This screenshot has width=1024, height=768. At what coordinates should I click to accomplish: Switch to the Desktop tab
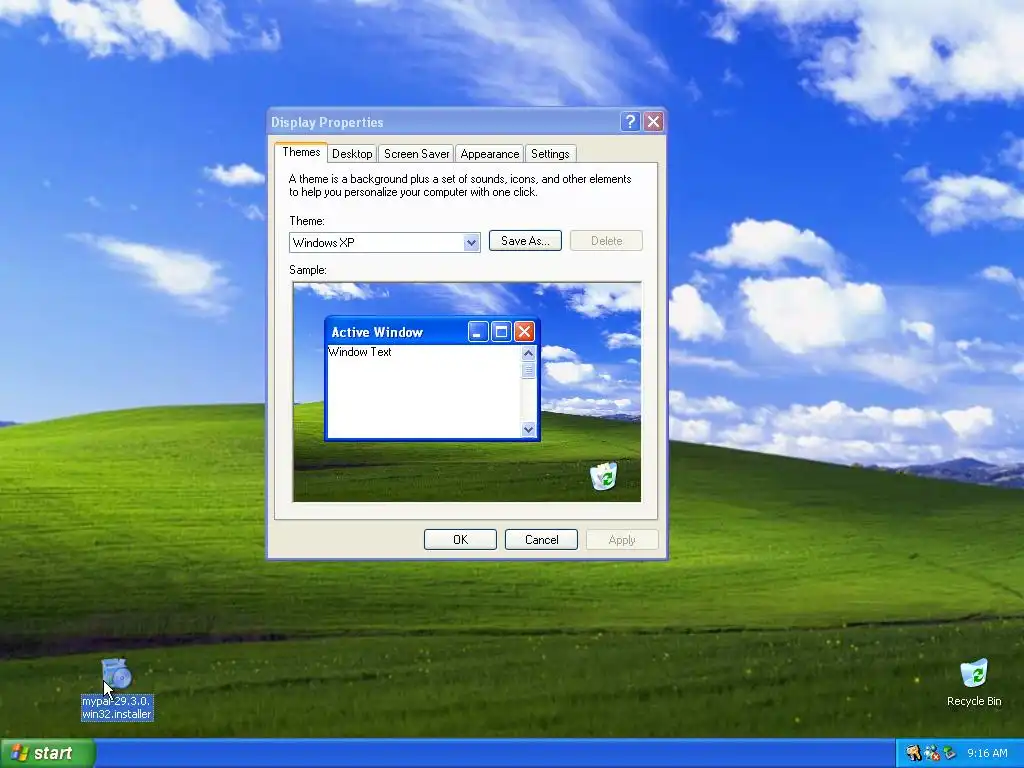click(x=352, y=153)
